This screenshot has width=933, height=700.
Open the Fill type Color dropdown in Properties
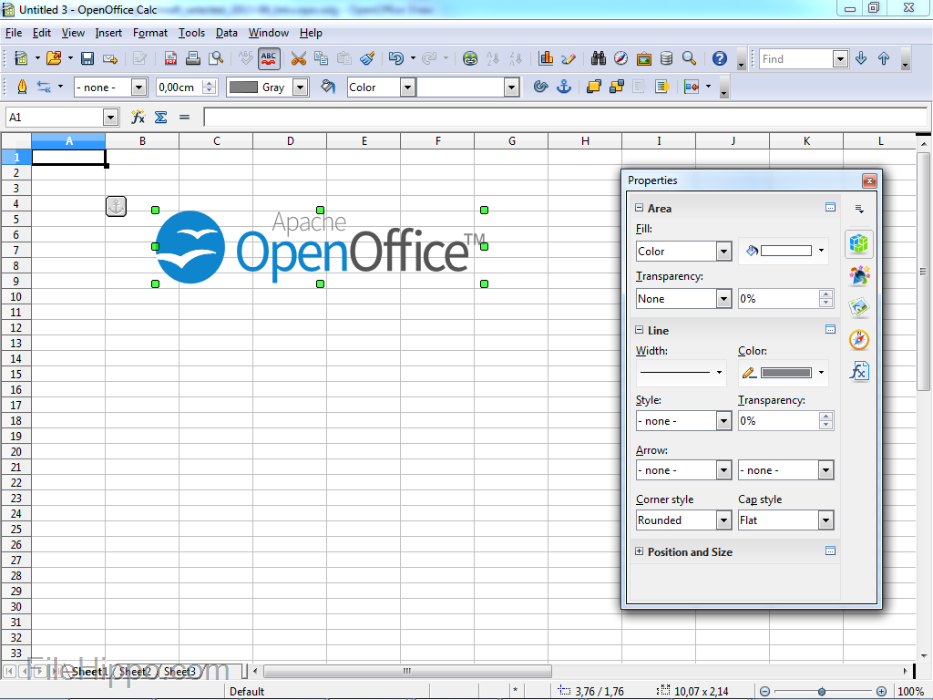(724, 251)
